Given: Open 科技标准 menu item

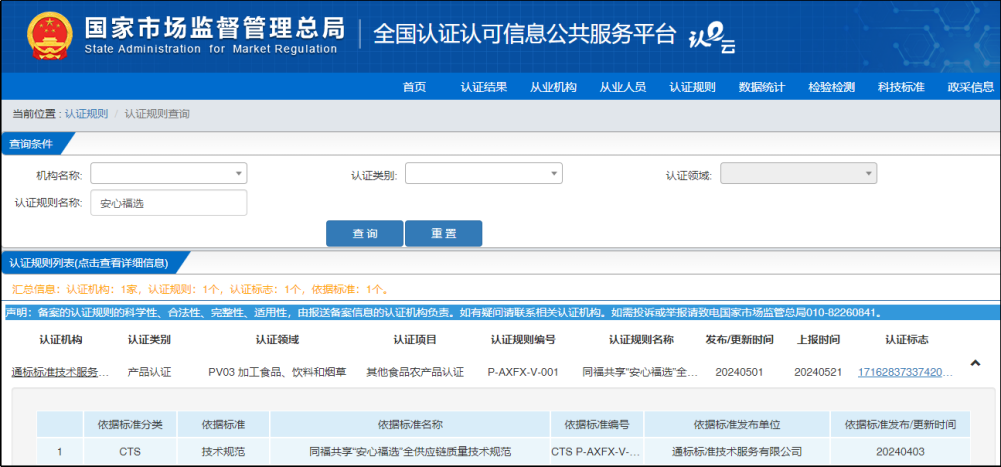Looking at the screenshot, I should tap(900, 87).
